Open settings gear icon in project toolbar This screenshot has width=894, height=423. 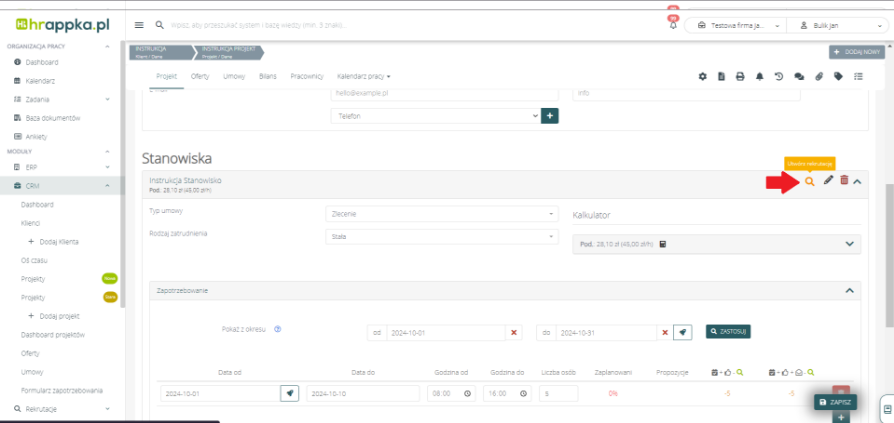702,76
